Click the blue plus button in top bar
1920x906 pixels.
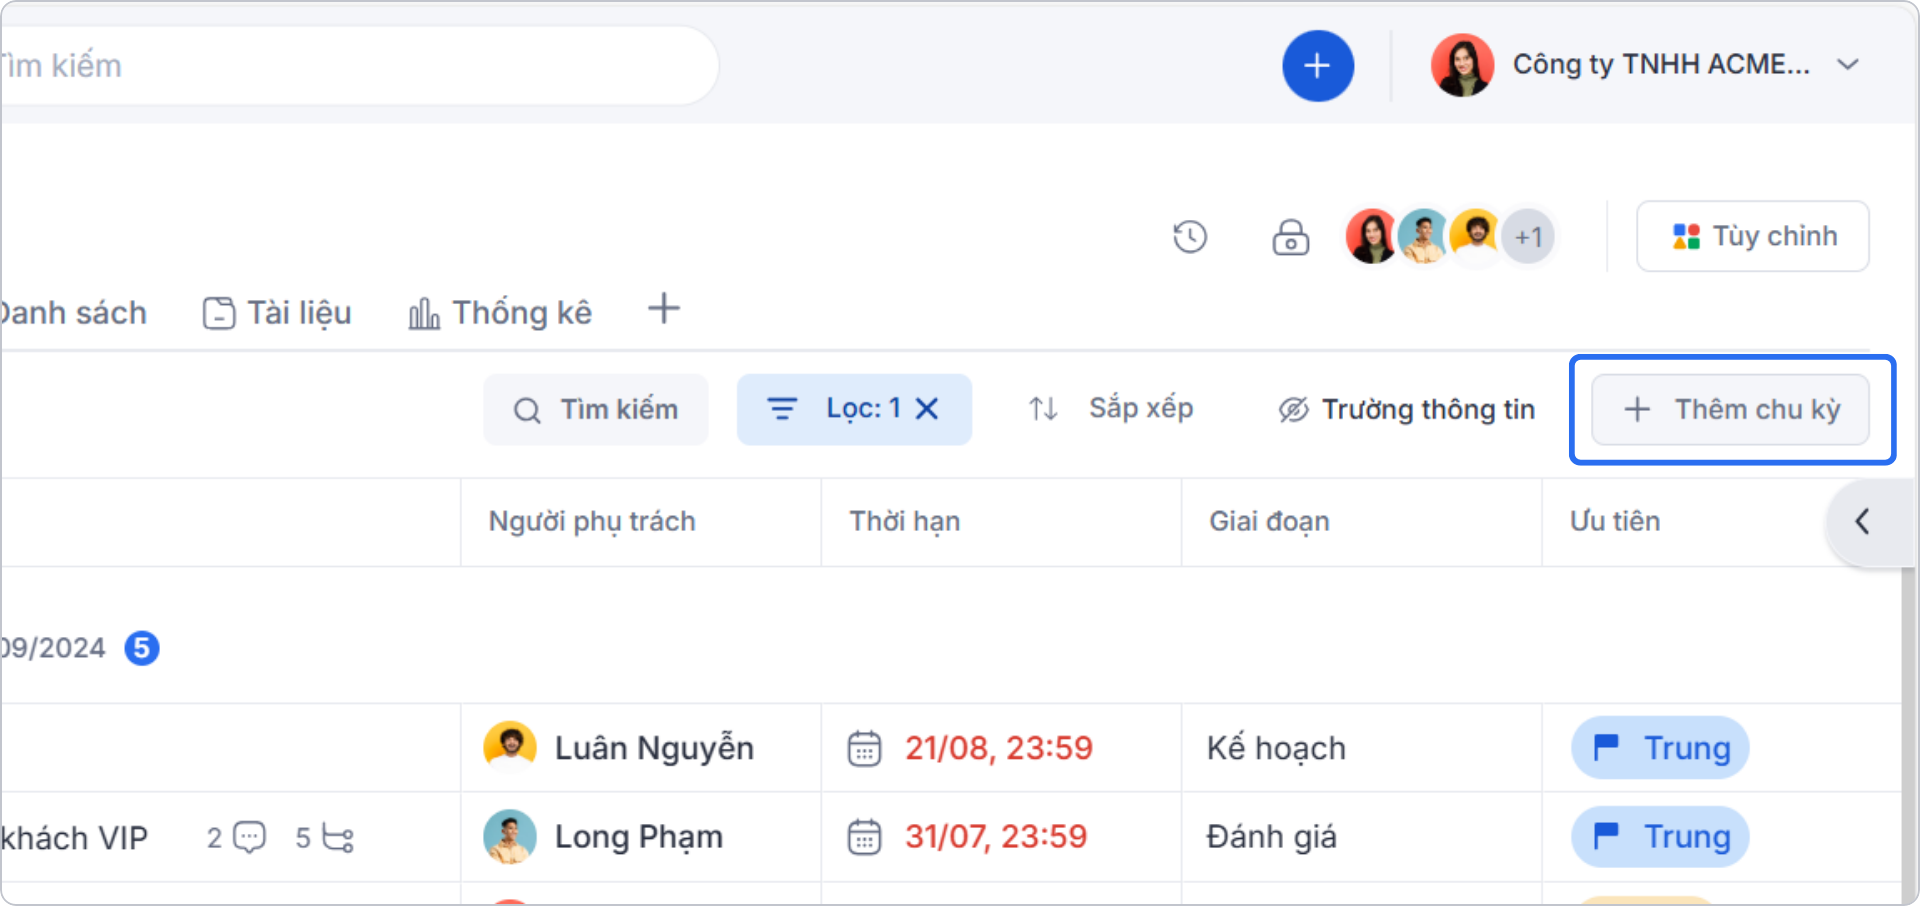click(x=1318, y=65)
